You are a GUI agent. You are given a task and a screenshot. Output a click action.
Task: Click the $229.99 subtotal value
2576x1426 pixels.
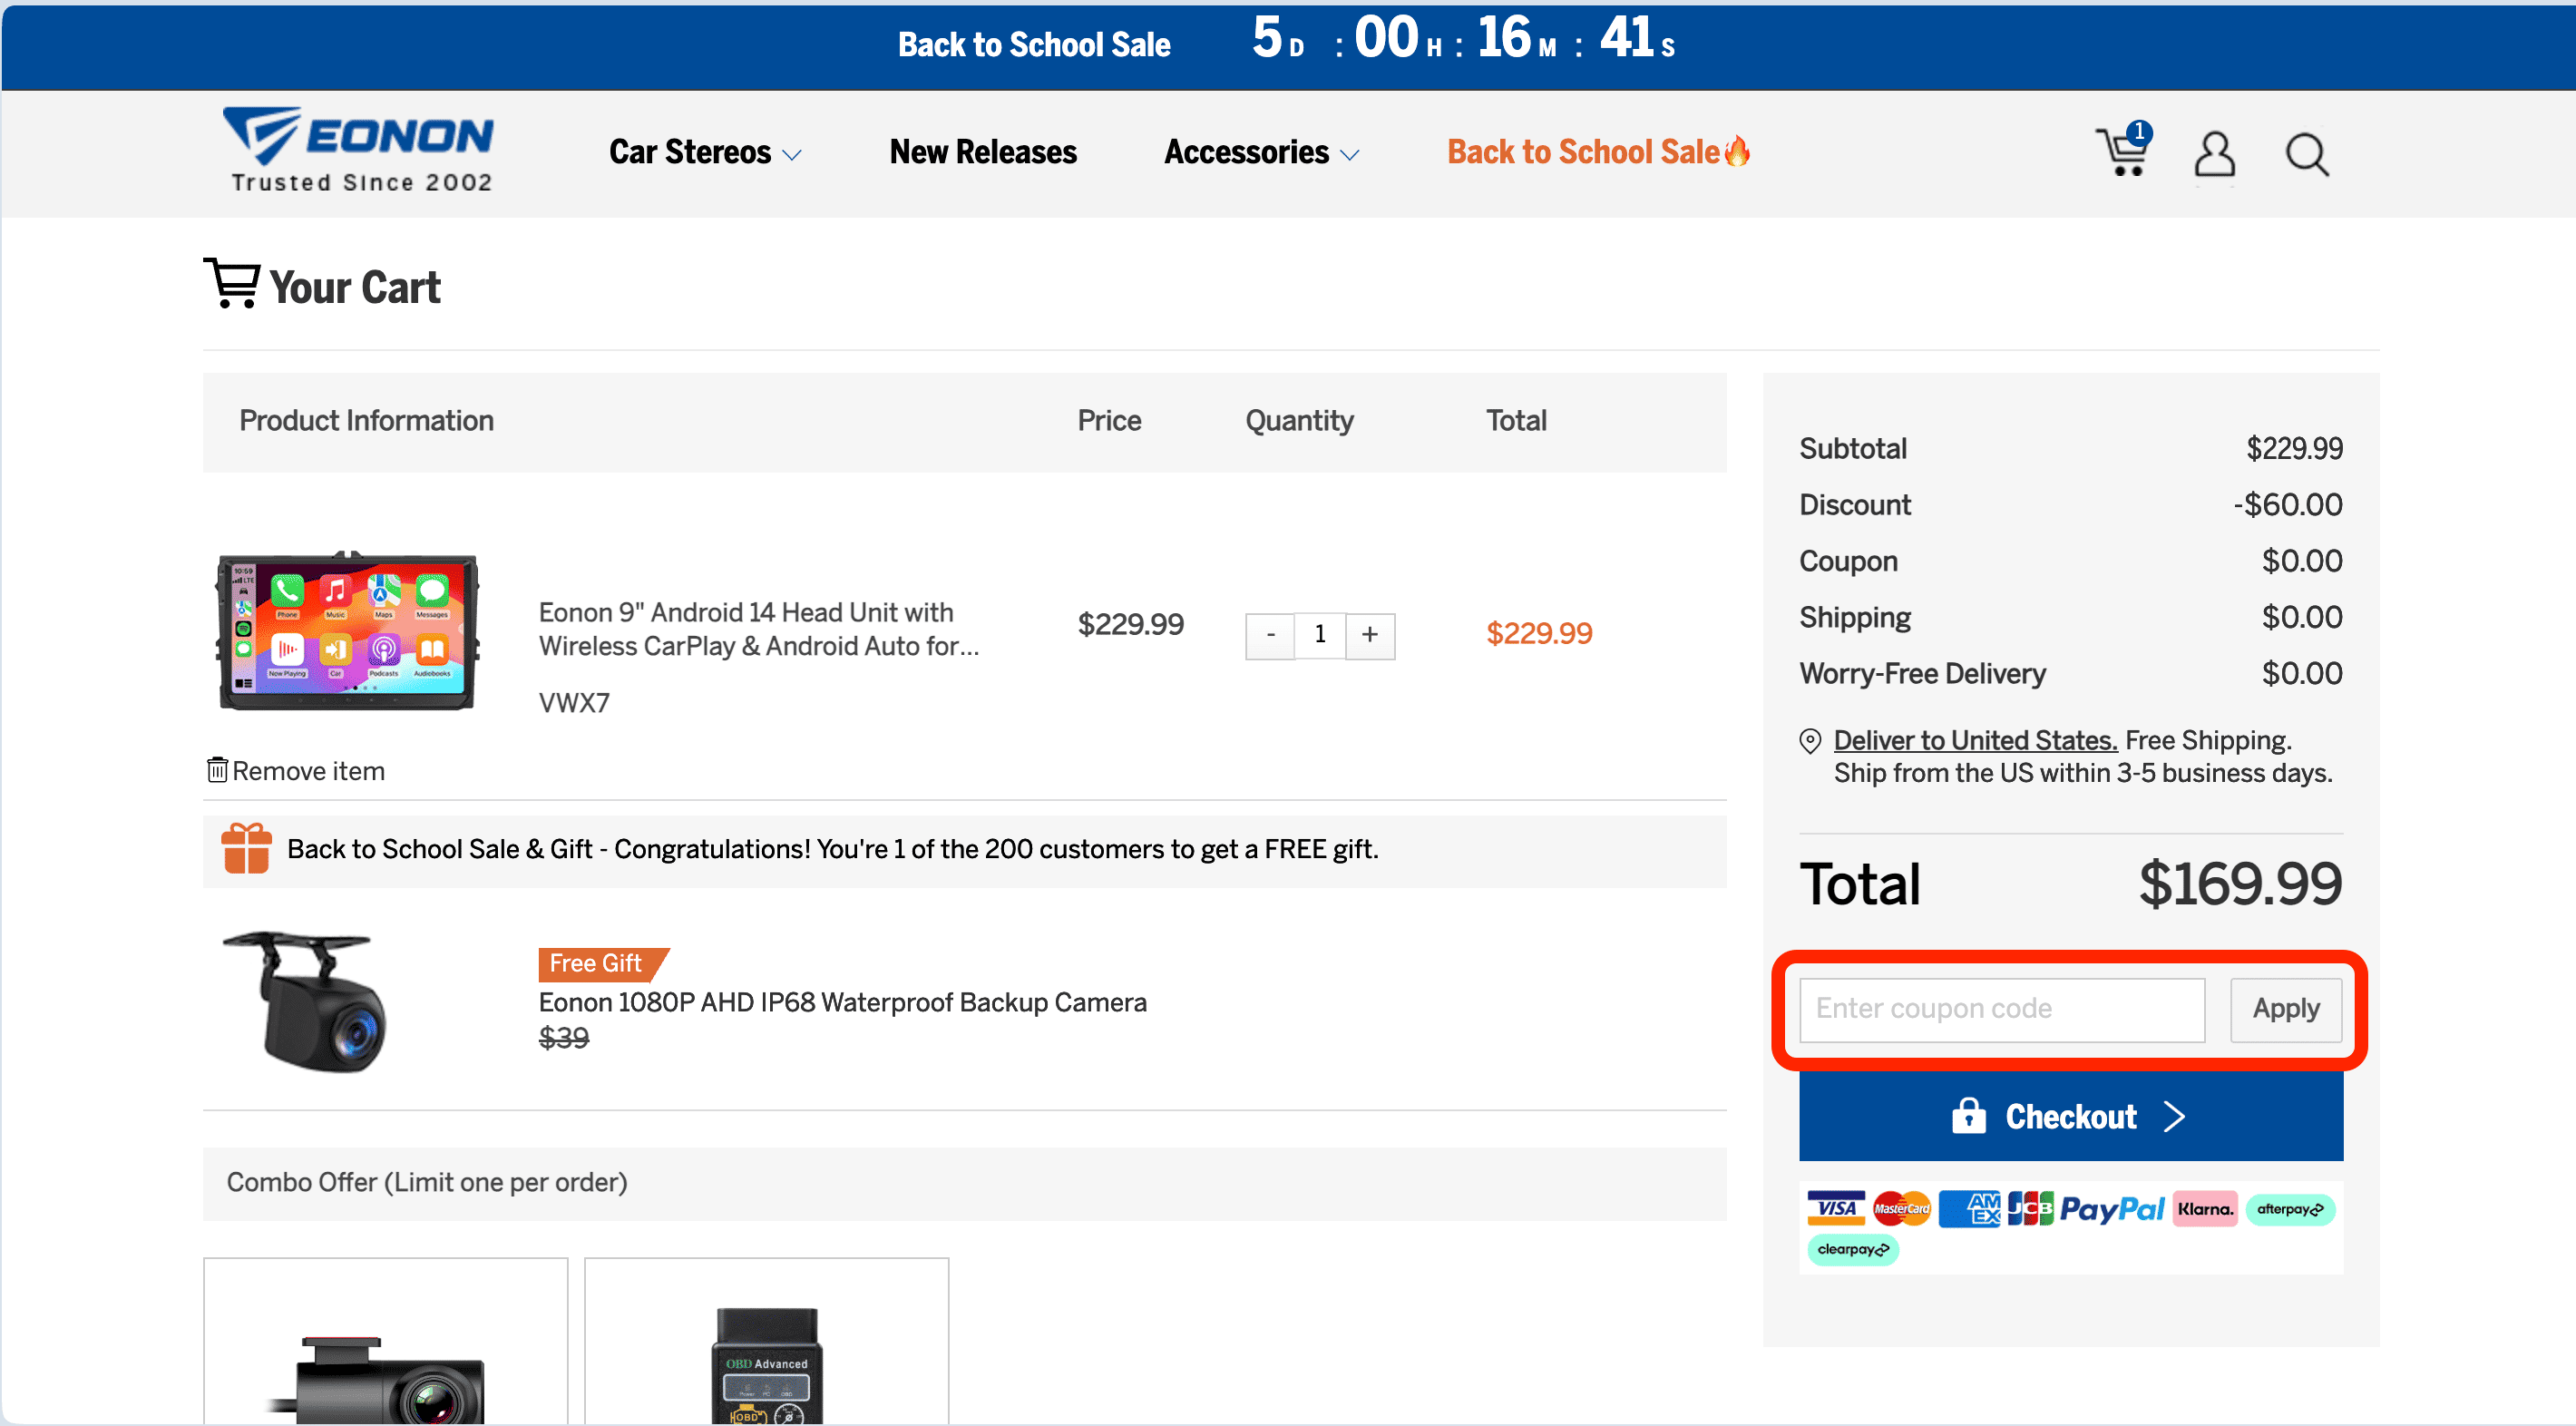[x=2294, y=448]
